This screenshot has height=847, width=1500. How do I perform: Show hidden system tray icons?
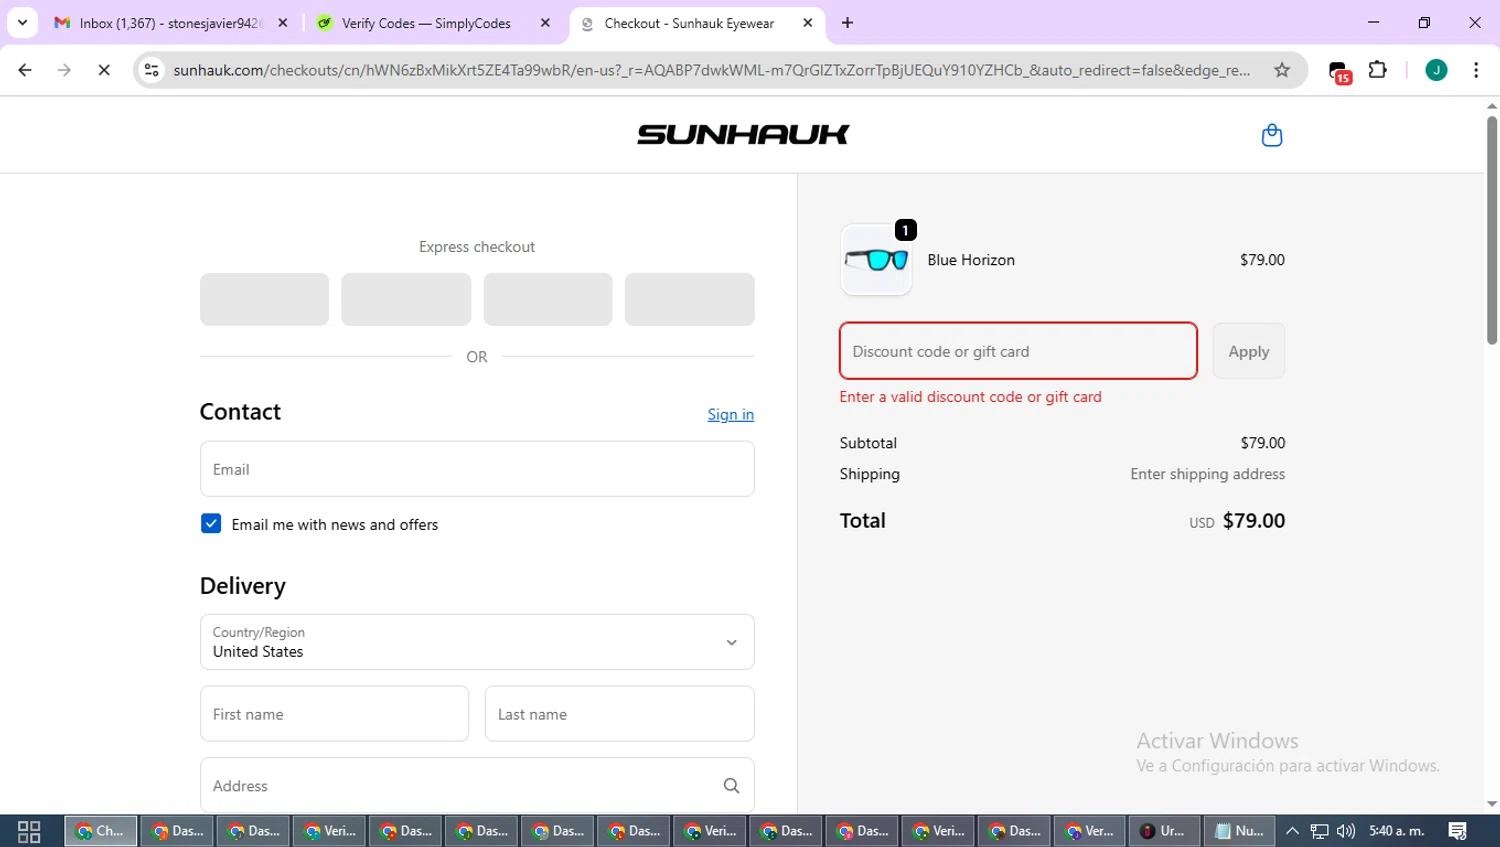(x=1292, y=831)
